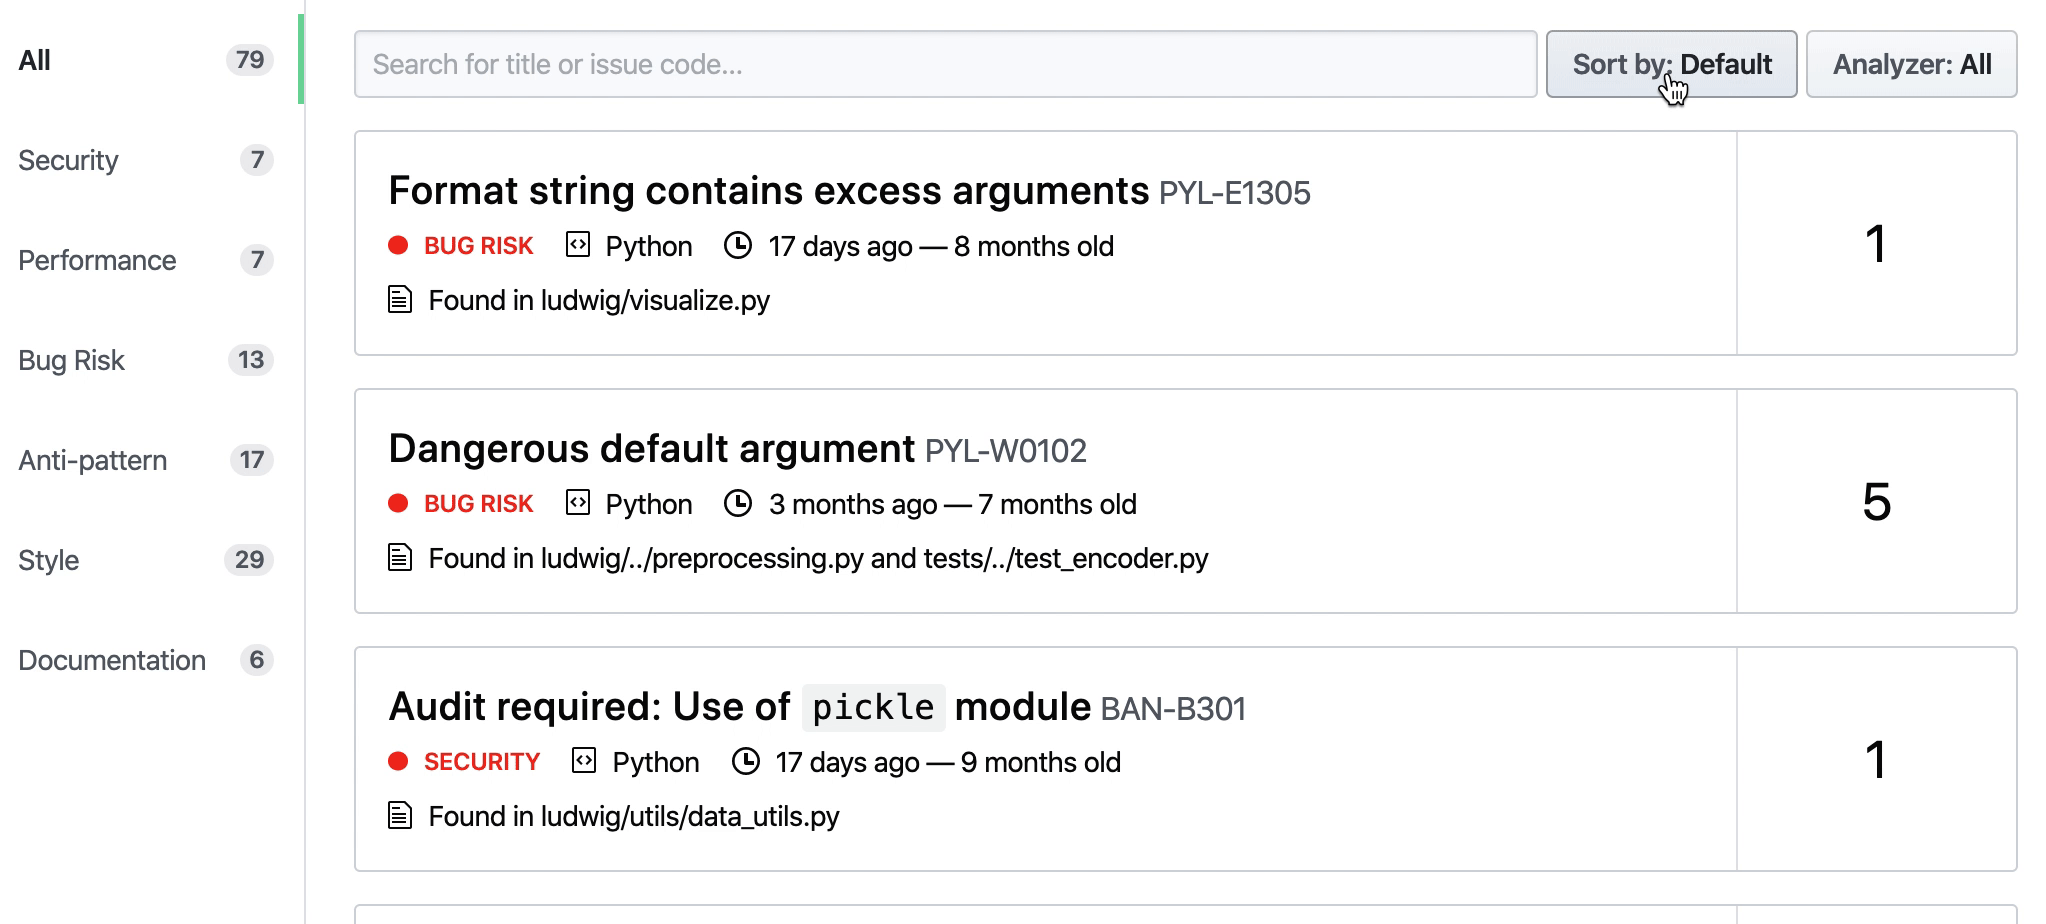Switch to the All issues view
The image size is (2046, 924).
[34, 60]
